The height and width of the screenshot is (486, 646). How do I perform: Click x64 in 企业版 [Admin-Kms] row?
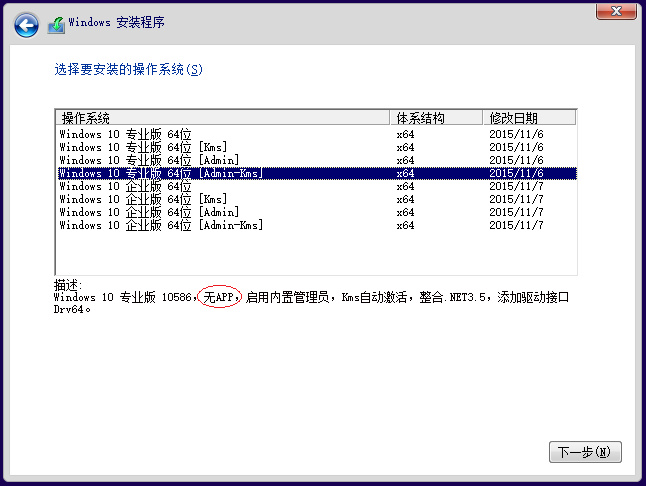point(405,225)
